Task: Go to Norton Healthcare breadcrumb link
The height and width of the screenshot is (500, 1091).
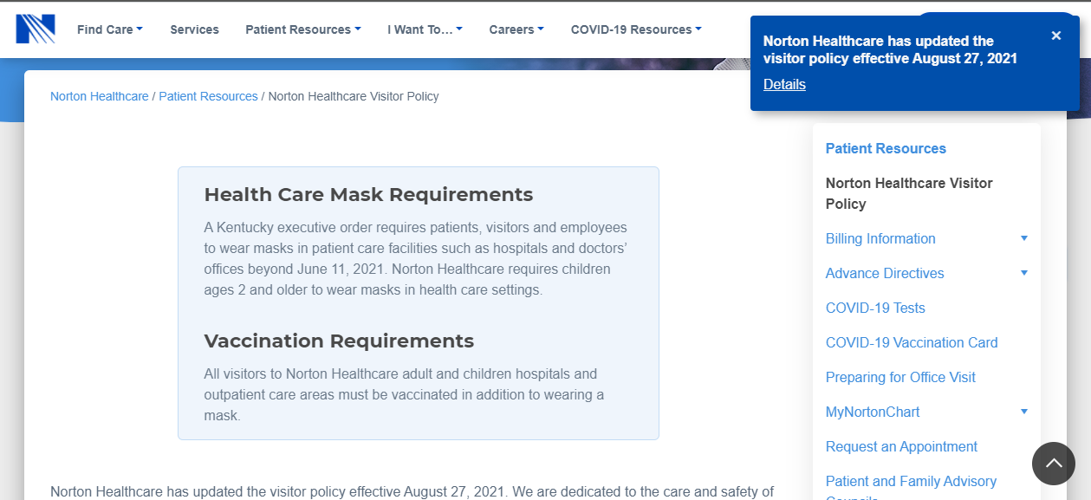Action: [x=99, y=96]
